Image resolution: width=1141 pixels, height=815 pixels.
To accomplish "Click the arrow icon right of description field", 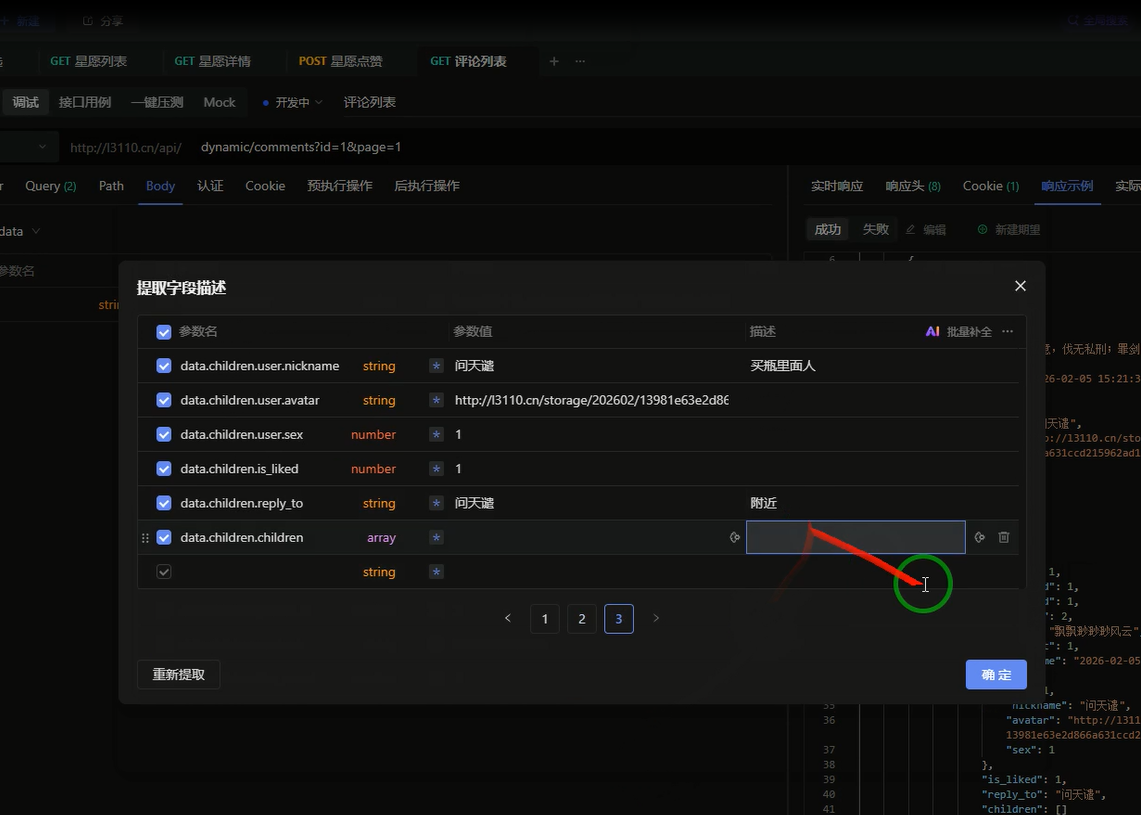I will pyautogui.click(x=980, y=537).
